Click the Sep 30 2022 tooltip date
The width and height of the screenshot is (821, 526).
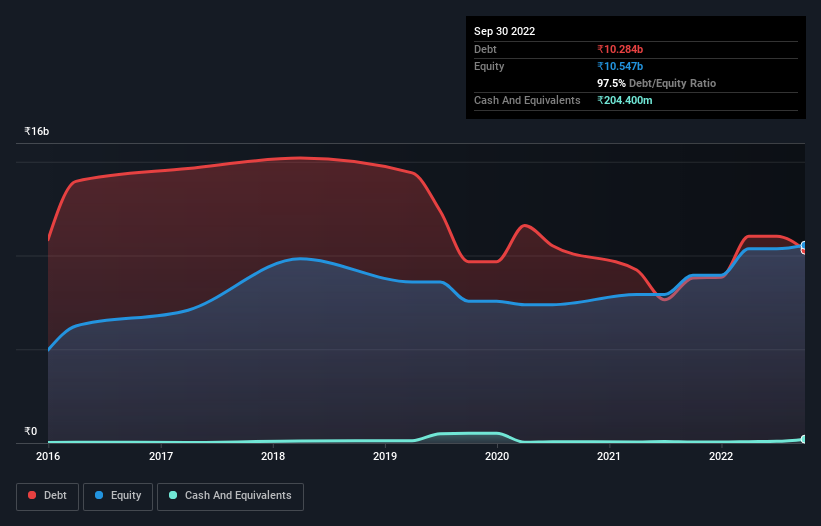504,31
